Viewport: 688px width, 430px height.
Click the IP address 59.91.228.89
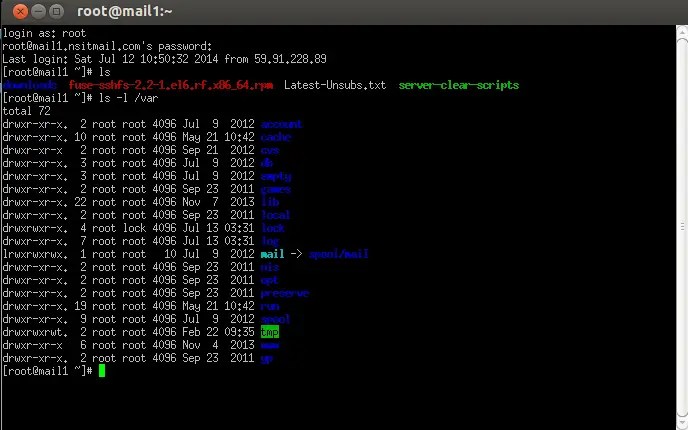coord(290,59)
